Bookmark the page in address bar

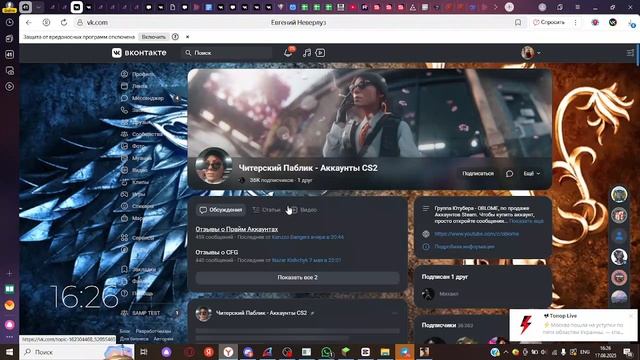pyautogui.click(x=518, y=22)
